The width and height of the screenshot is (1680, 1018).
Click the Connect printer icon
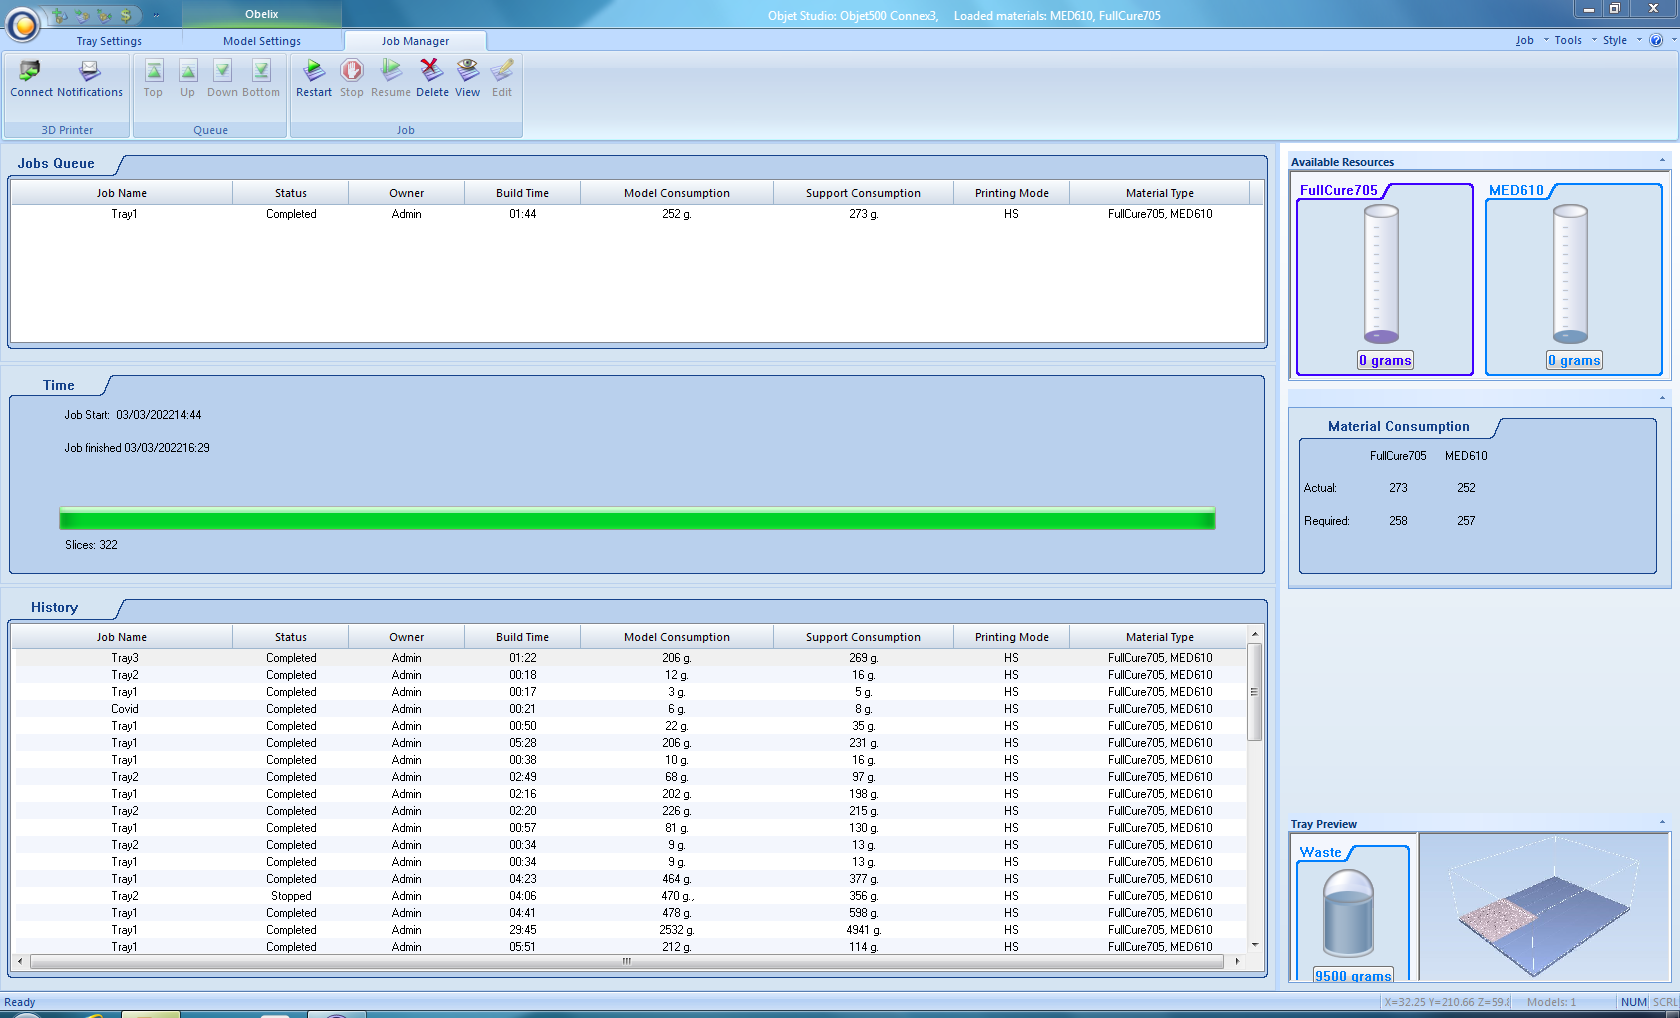click(31, 78)
